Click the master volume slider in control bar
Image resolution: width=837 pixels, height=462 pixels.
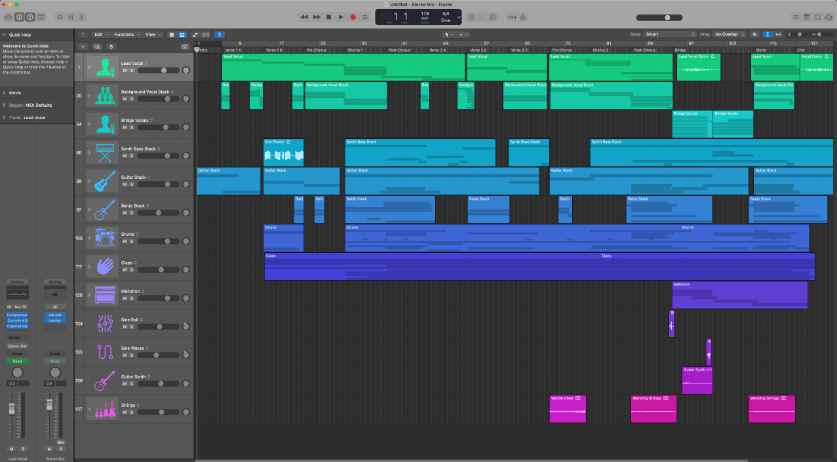659,17
